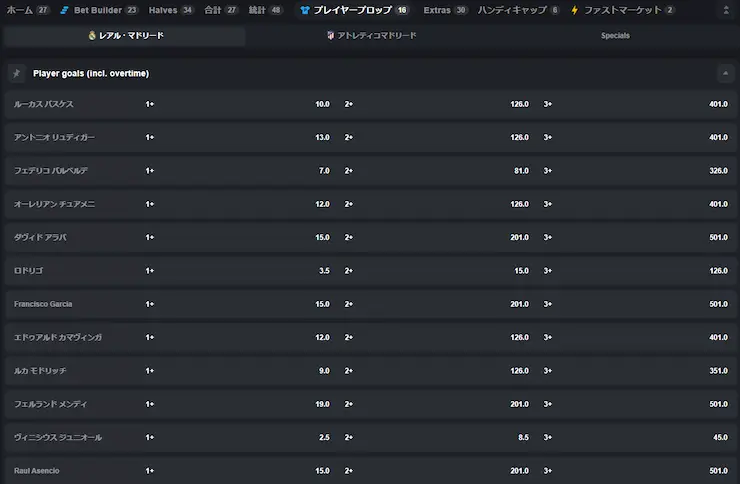Image resolution: width=740 pixels, height=484 pixels.
Task: Collapse the Player goals section
Action: click(x=725, y=74)
